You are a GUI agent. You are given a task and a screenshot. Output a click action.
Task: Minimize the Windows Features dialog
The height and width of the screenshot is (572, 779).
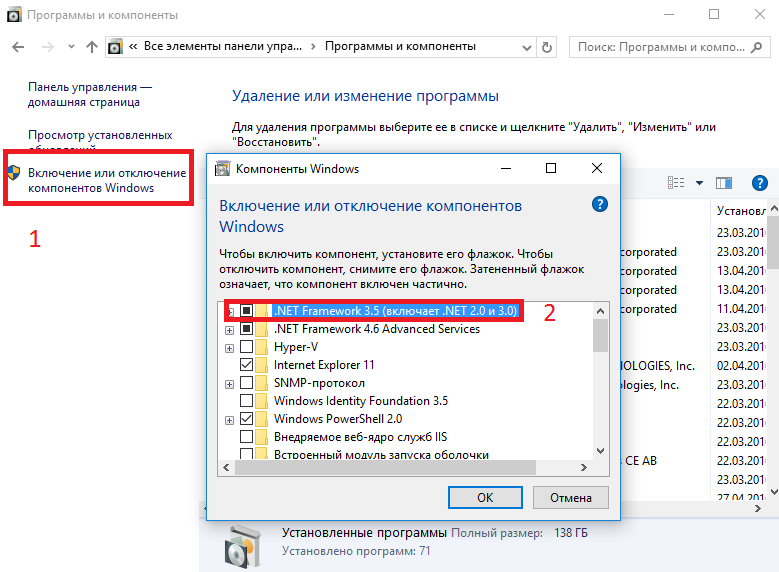506,168
